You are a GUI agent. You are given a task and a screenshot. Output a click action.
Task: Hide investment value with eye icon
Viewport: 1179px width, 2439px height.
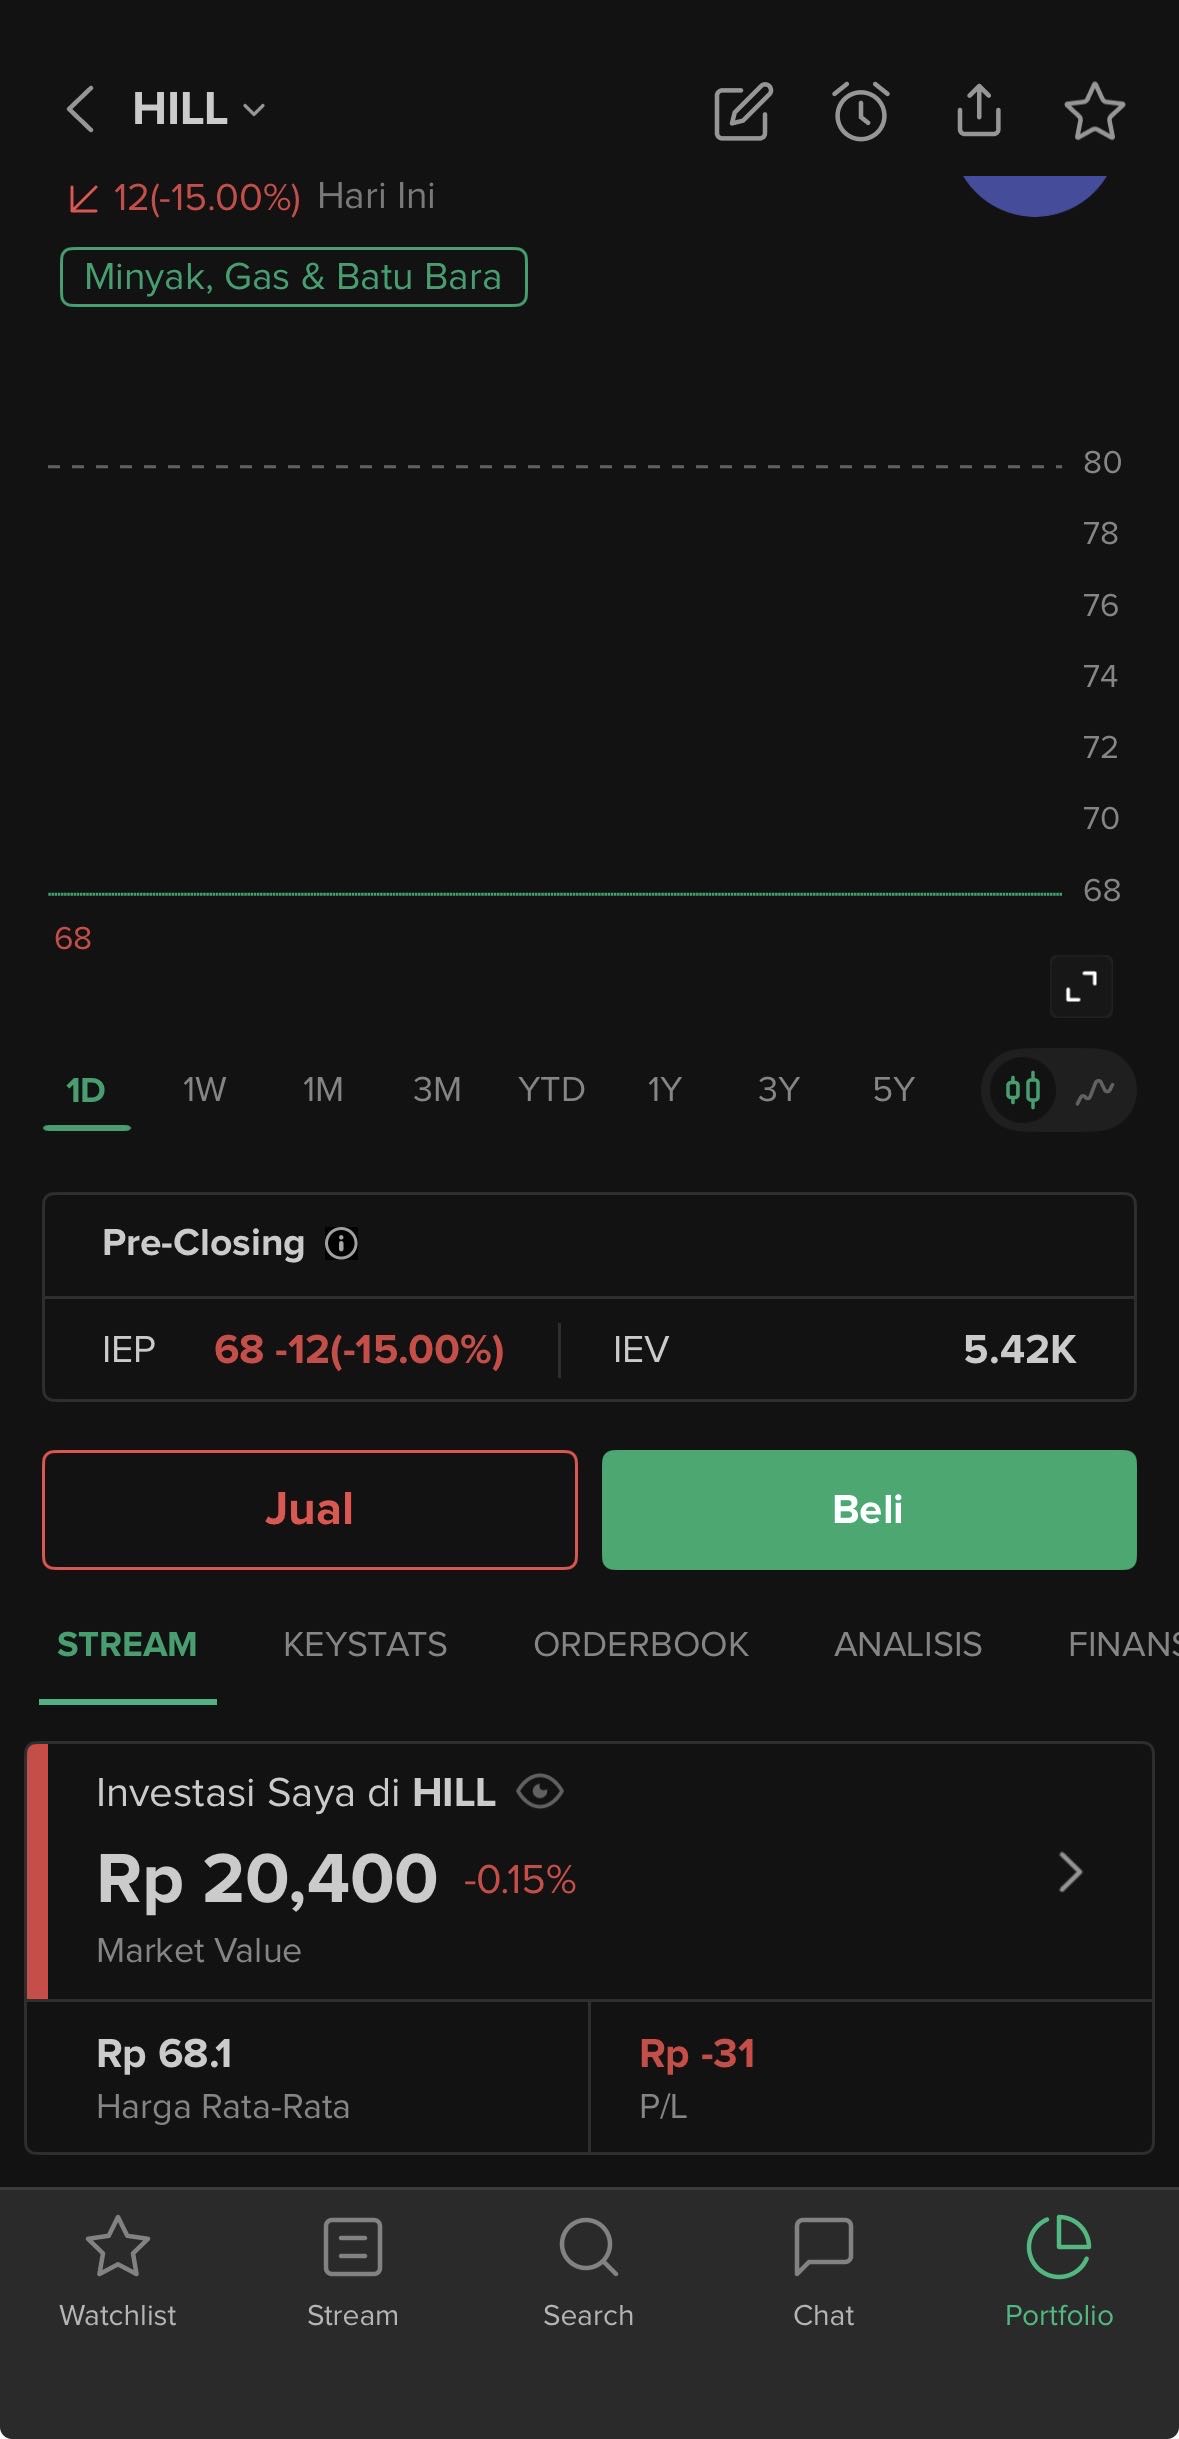tap(540, 1791)
